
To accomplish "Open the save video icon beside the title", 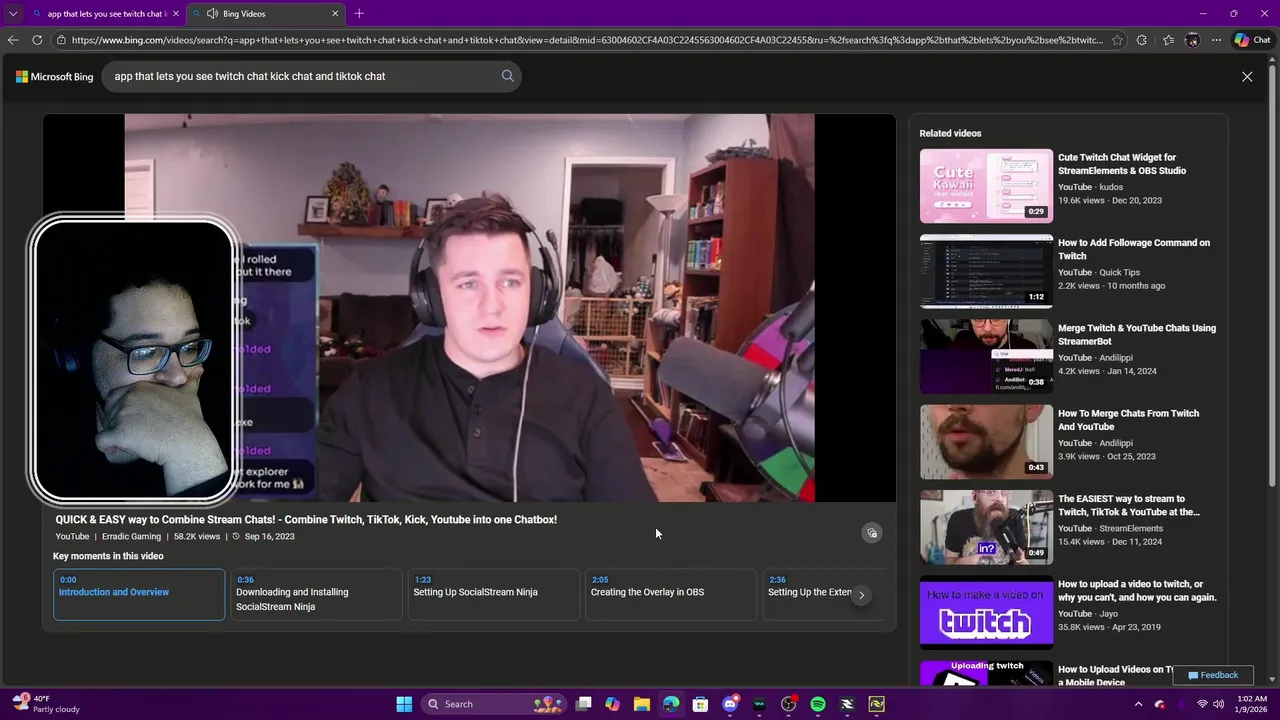I will click(x=872, y=533).
